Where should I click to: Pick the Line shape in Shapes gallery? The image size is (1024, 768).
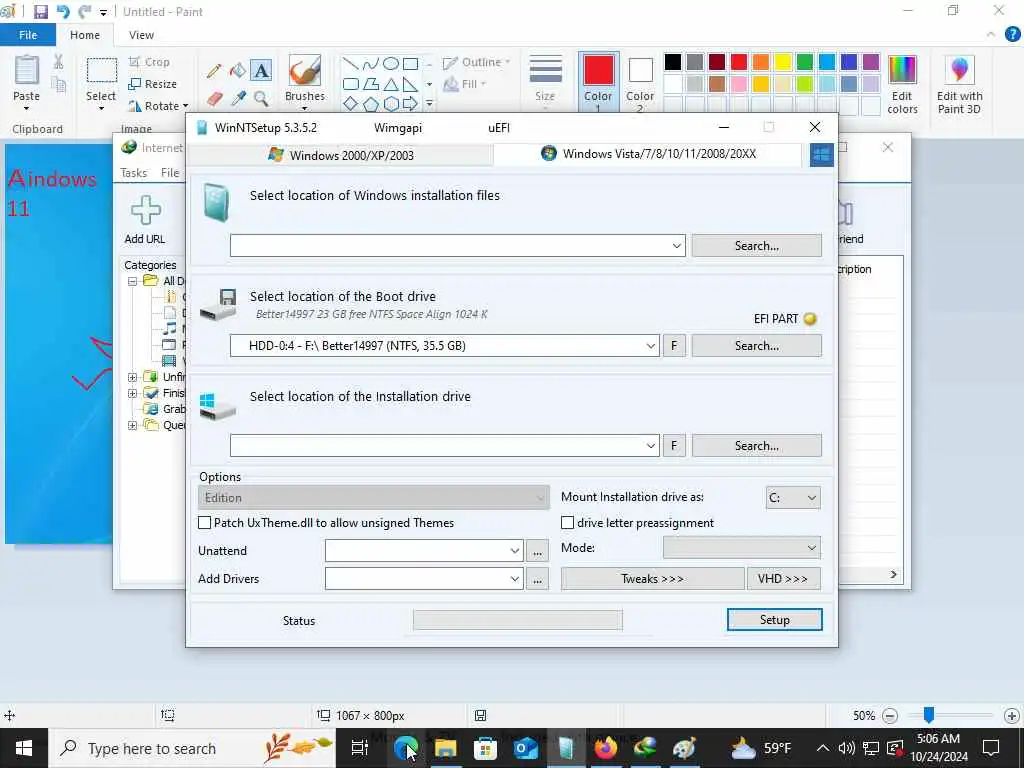tap(351, 63)
